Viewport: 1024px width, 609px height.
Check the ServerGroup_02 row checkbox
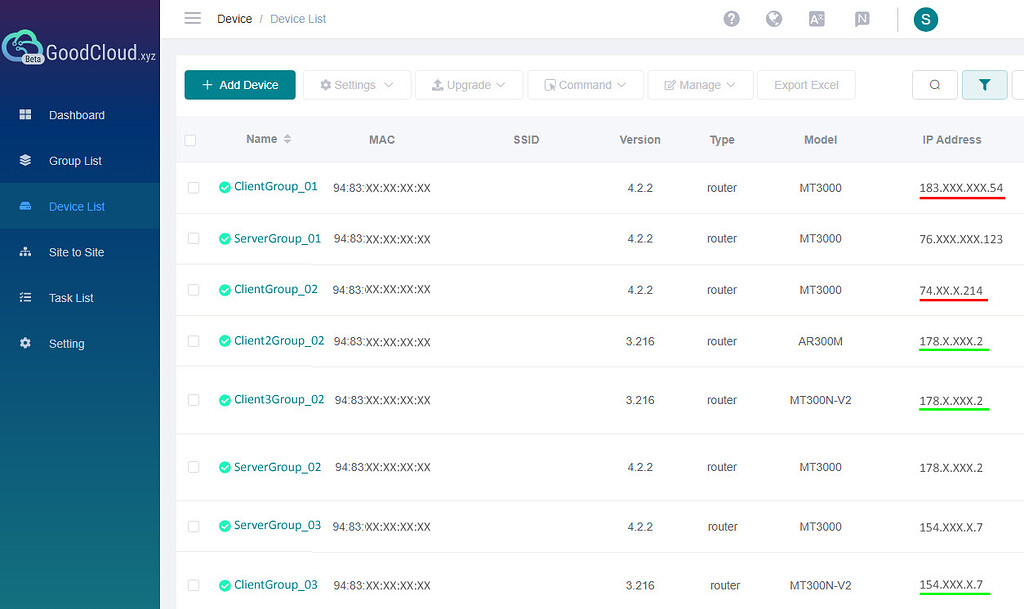click(193, 467)
